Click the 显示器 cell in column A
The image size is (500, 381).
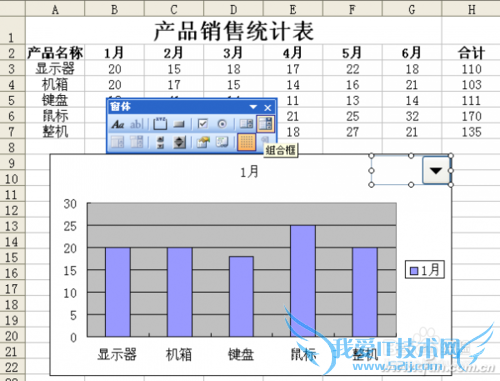(x=55, y=69)
